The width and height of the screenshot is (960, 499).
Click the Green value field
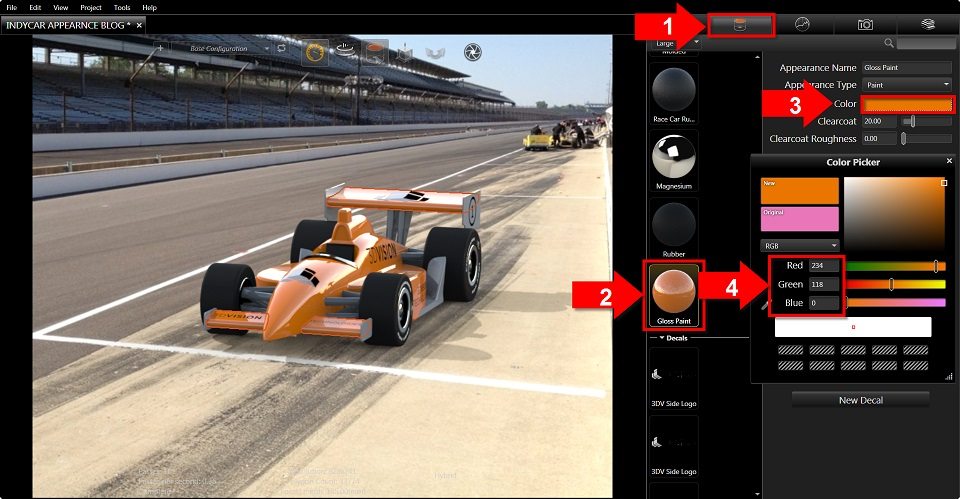click(x=824, y=284)
